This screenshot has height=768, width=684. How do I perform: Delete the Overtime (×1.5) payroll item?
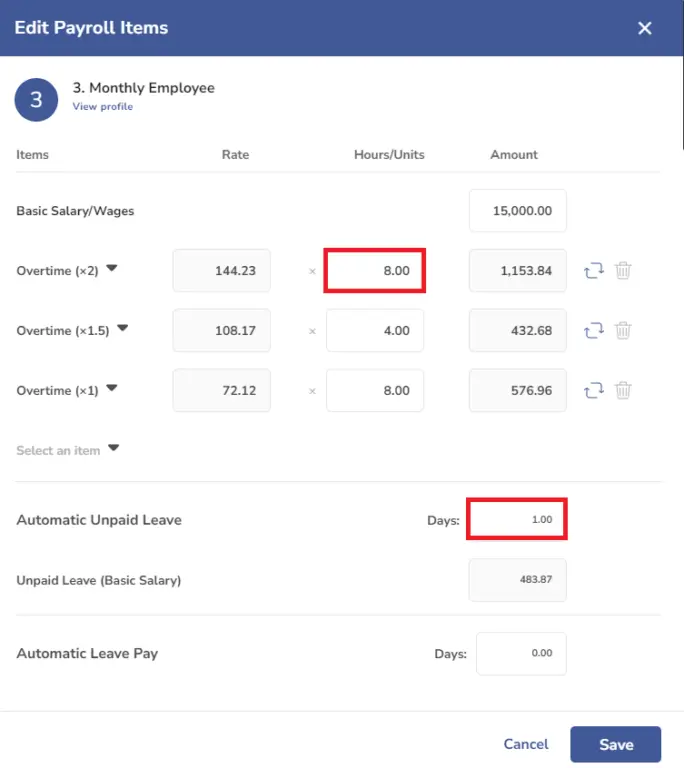pos(623,331)
